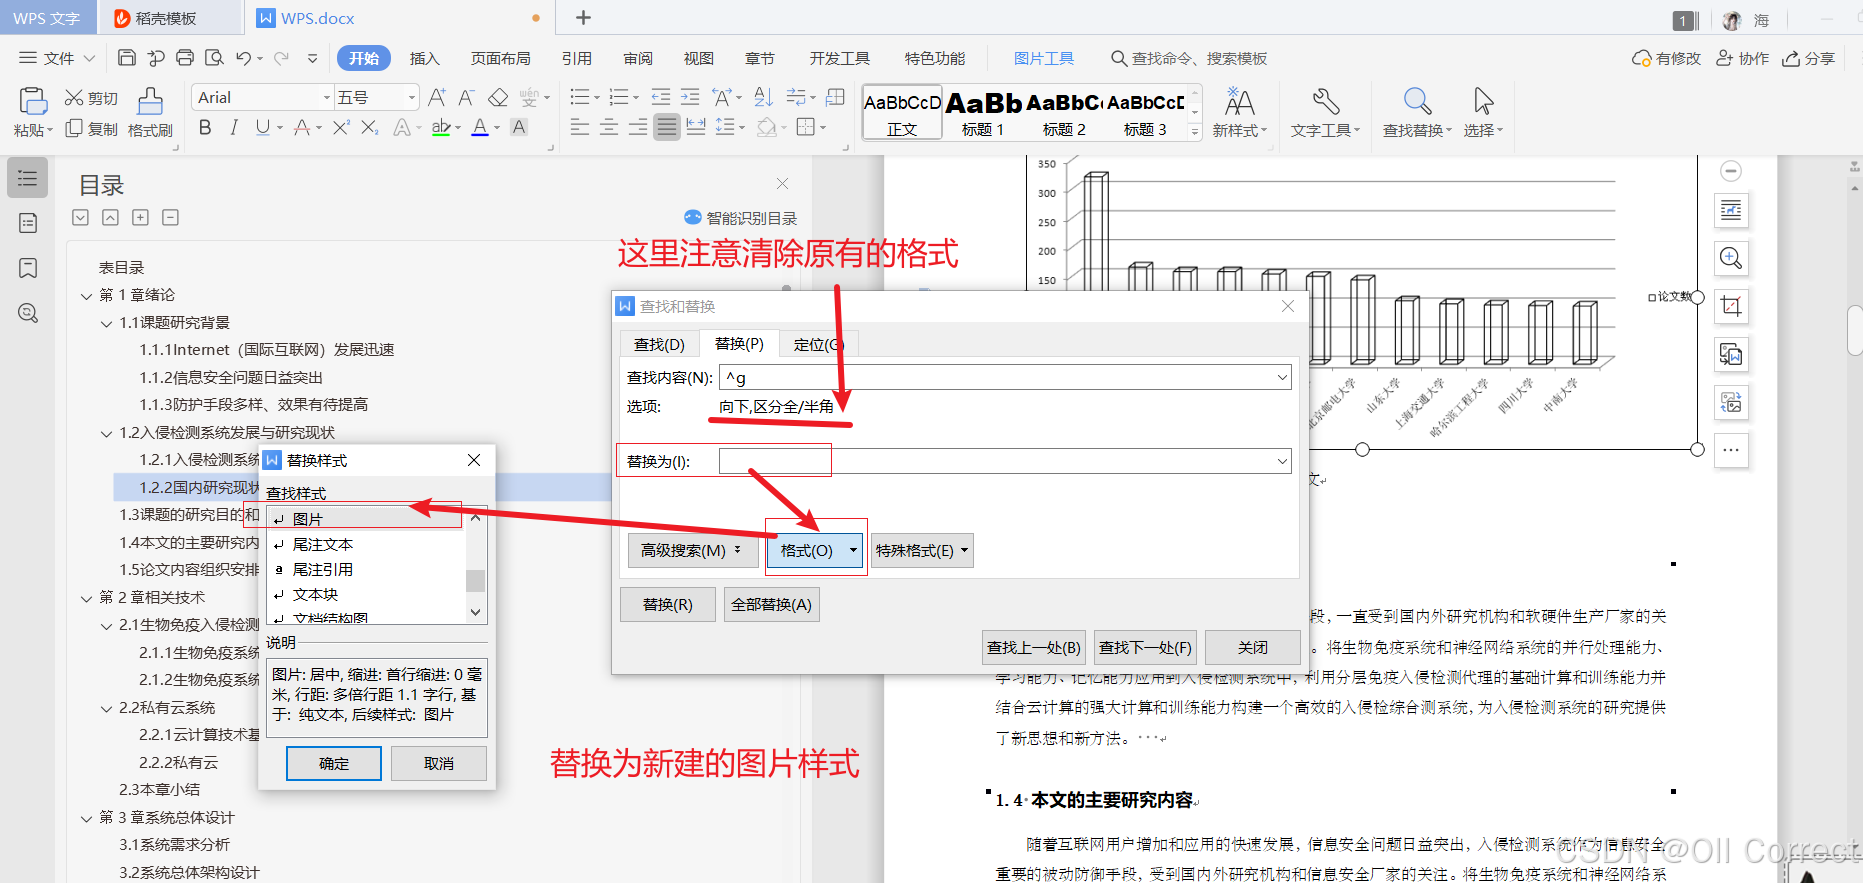Click the style list scrollbar down arrow
Viewport: 1863px width, 883px height.
pyautogui.click(x=476, y=611)
